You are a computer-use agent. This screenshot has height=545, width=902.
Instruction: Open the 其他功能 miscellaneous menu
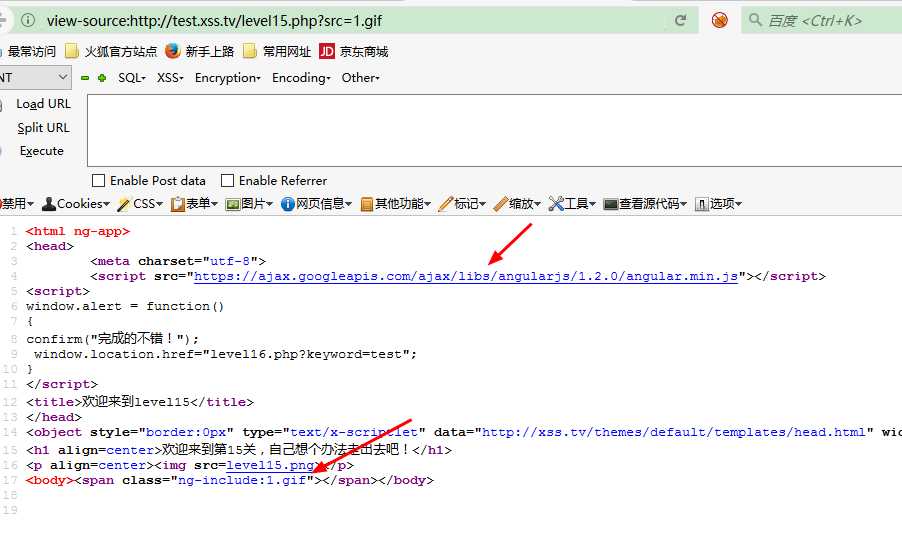[x=395, y=204]
